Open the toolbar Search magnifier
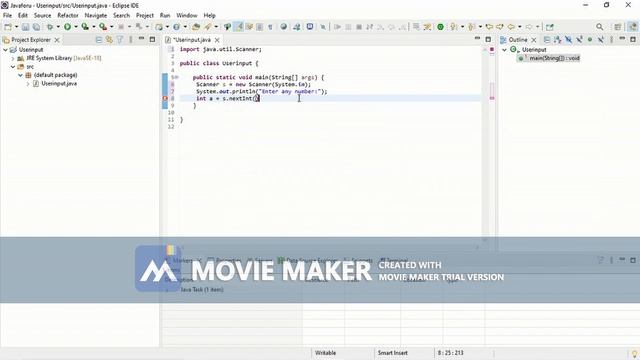 pos(600,27)
